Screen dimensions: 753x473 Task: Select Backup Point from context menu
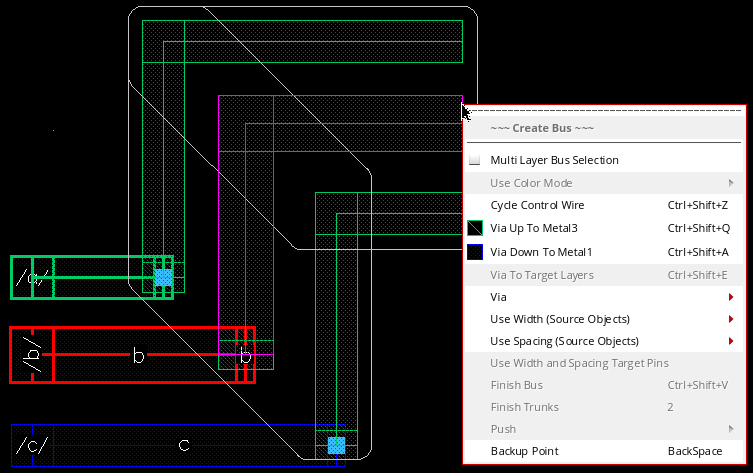pyautogui.click(x=524, y=451)
